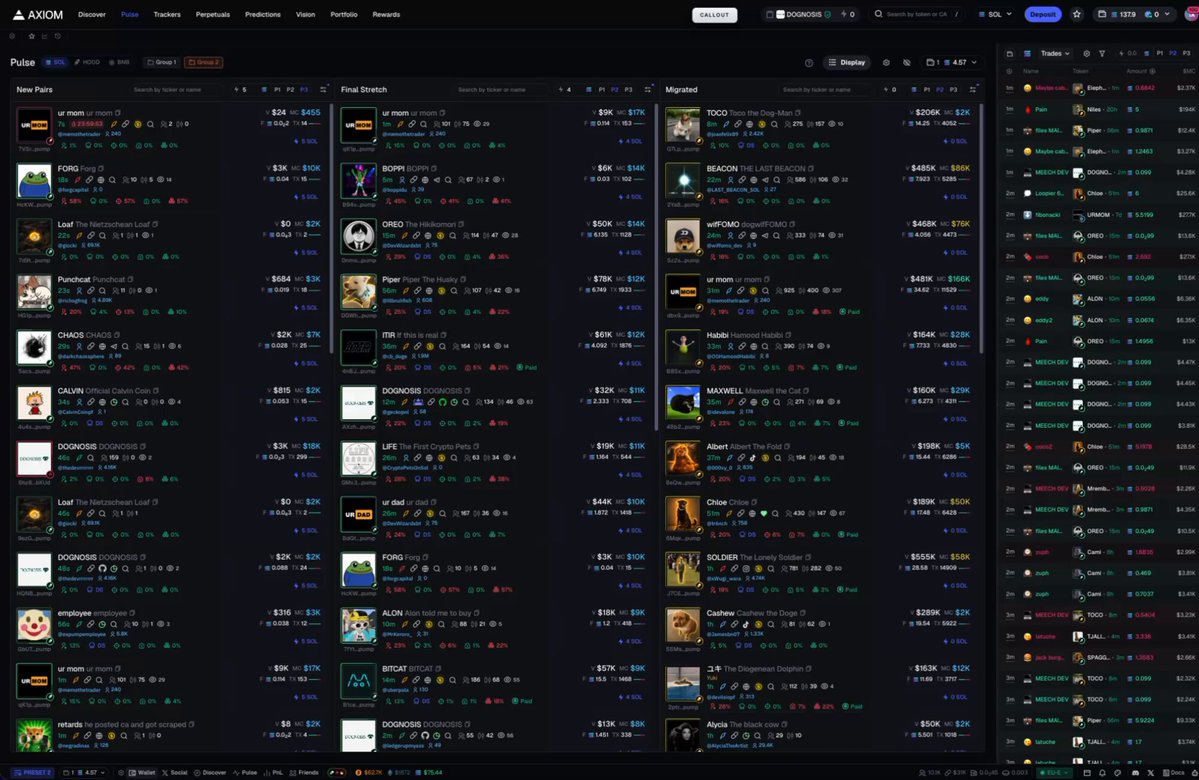Select preset P1 in New Pairs column

click(278, 89)
